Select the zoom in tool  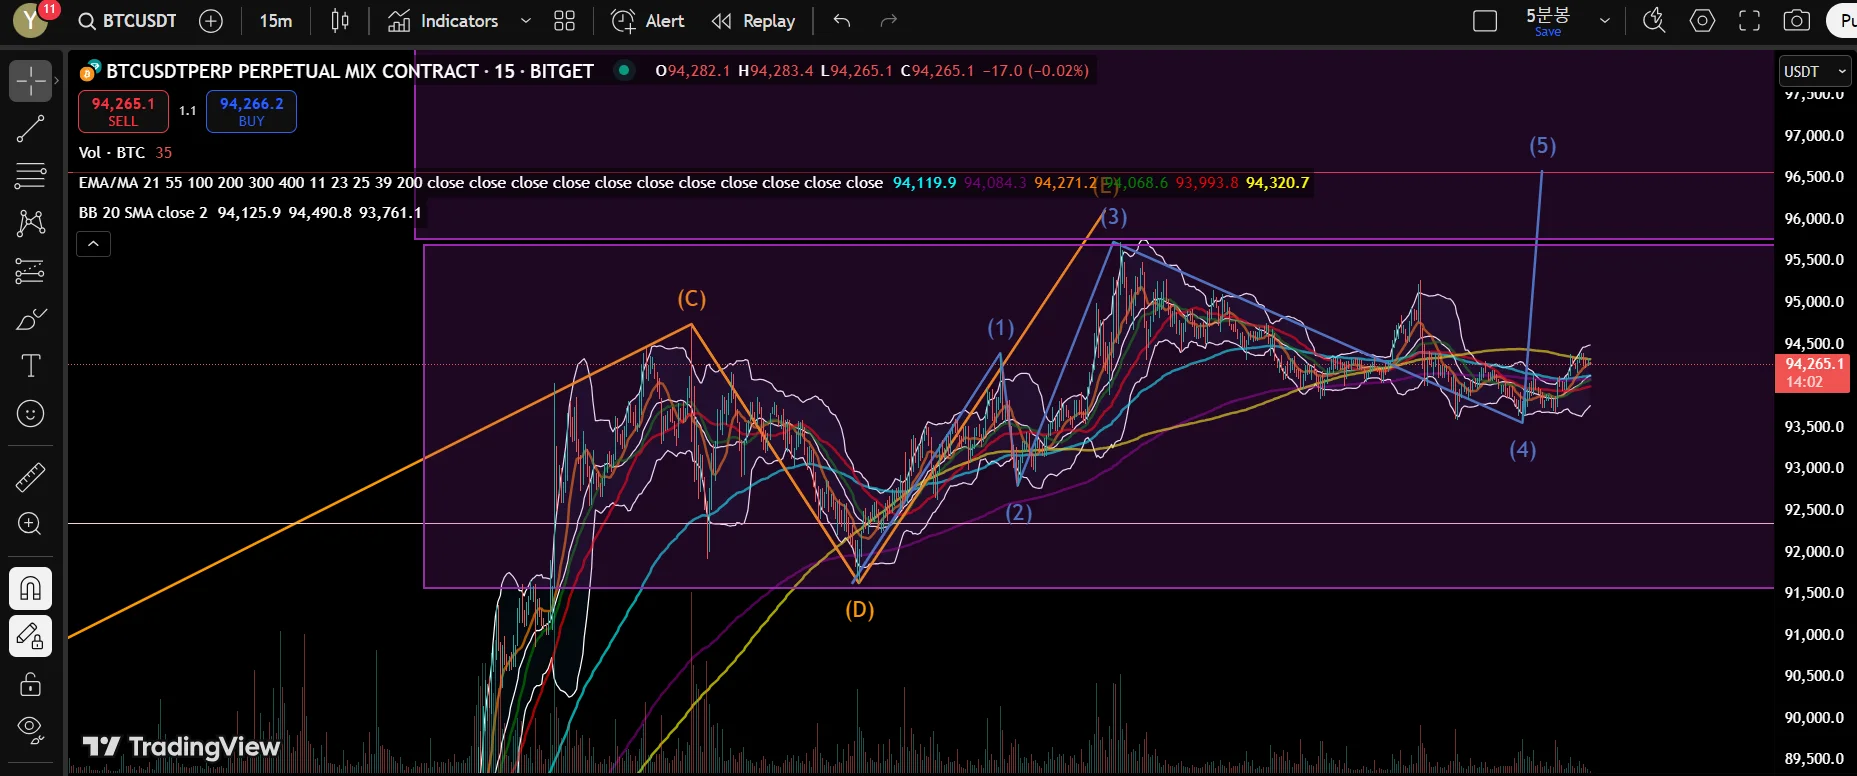click(31, 524)
